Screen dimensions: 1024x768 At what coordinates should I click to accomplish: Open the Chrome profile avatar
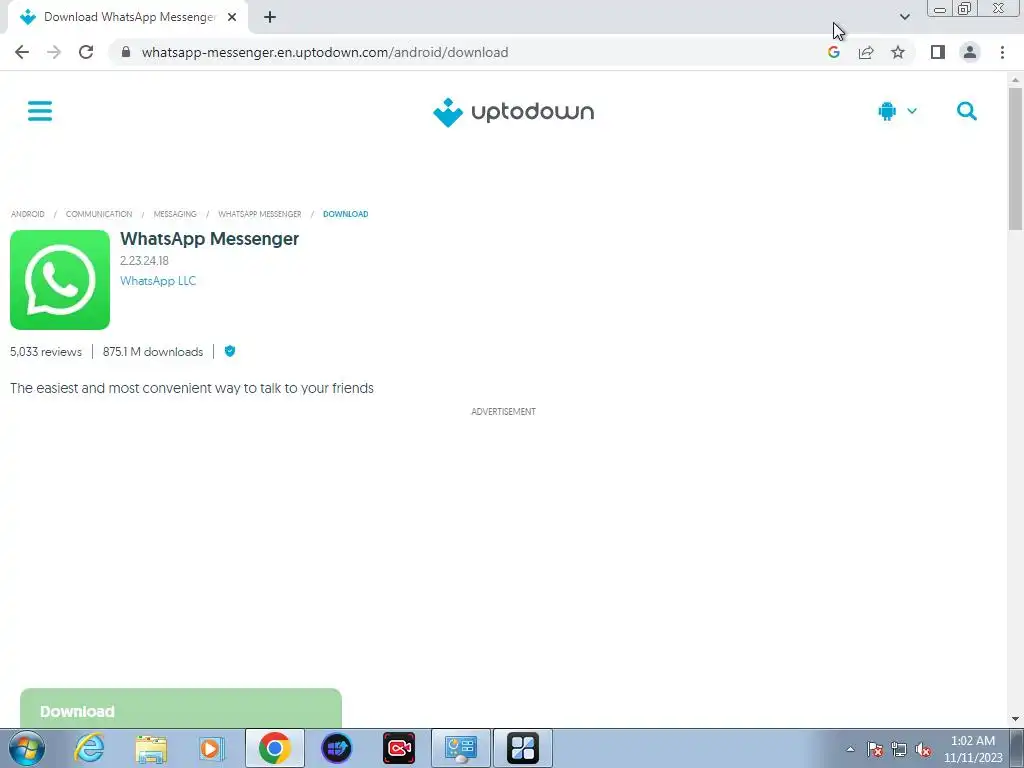pyautogui.click(x=970, y=52)
